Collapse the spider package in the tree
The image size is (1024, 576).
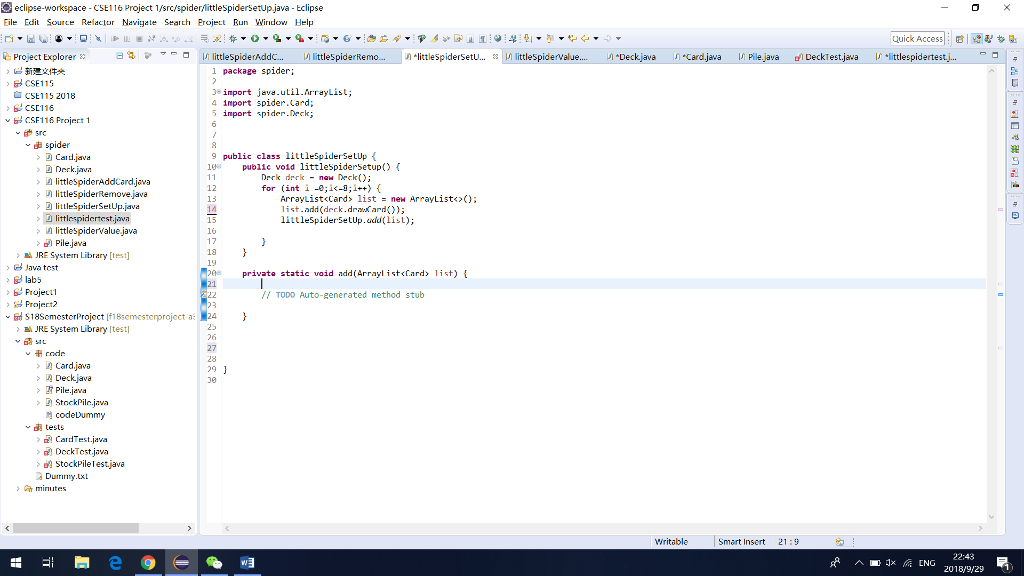29,145
